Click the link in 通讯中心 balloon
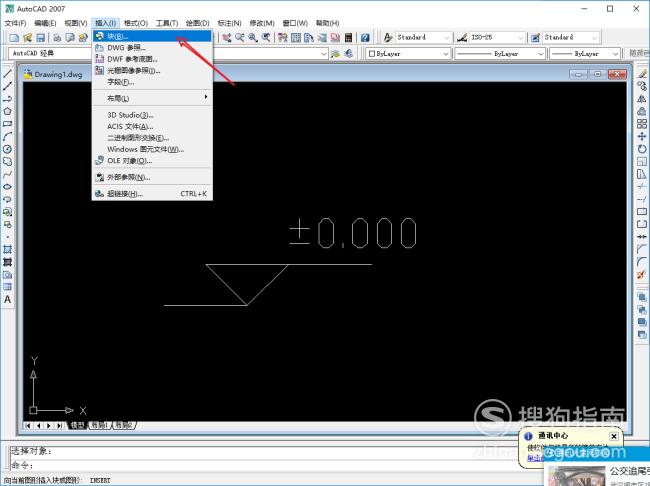The image size is (650, 486). [535, 458]
